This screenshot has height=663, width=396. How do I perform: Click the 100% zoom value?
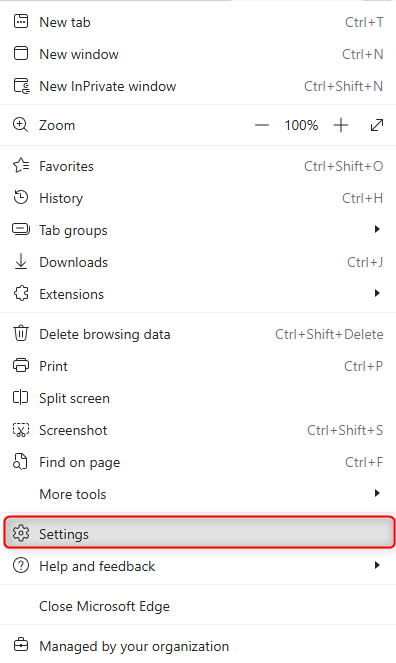click(301, 125)
